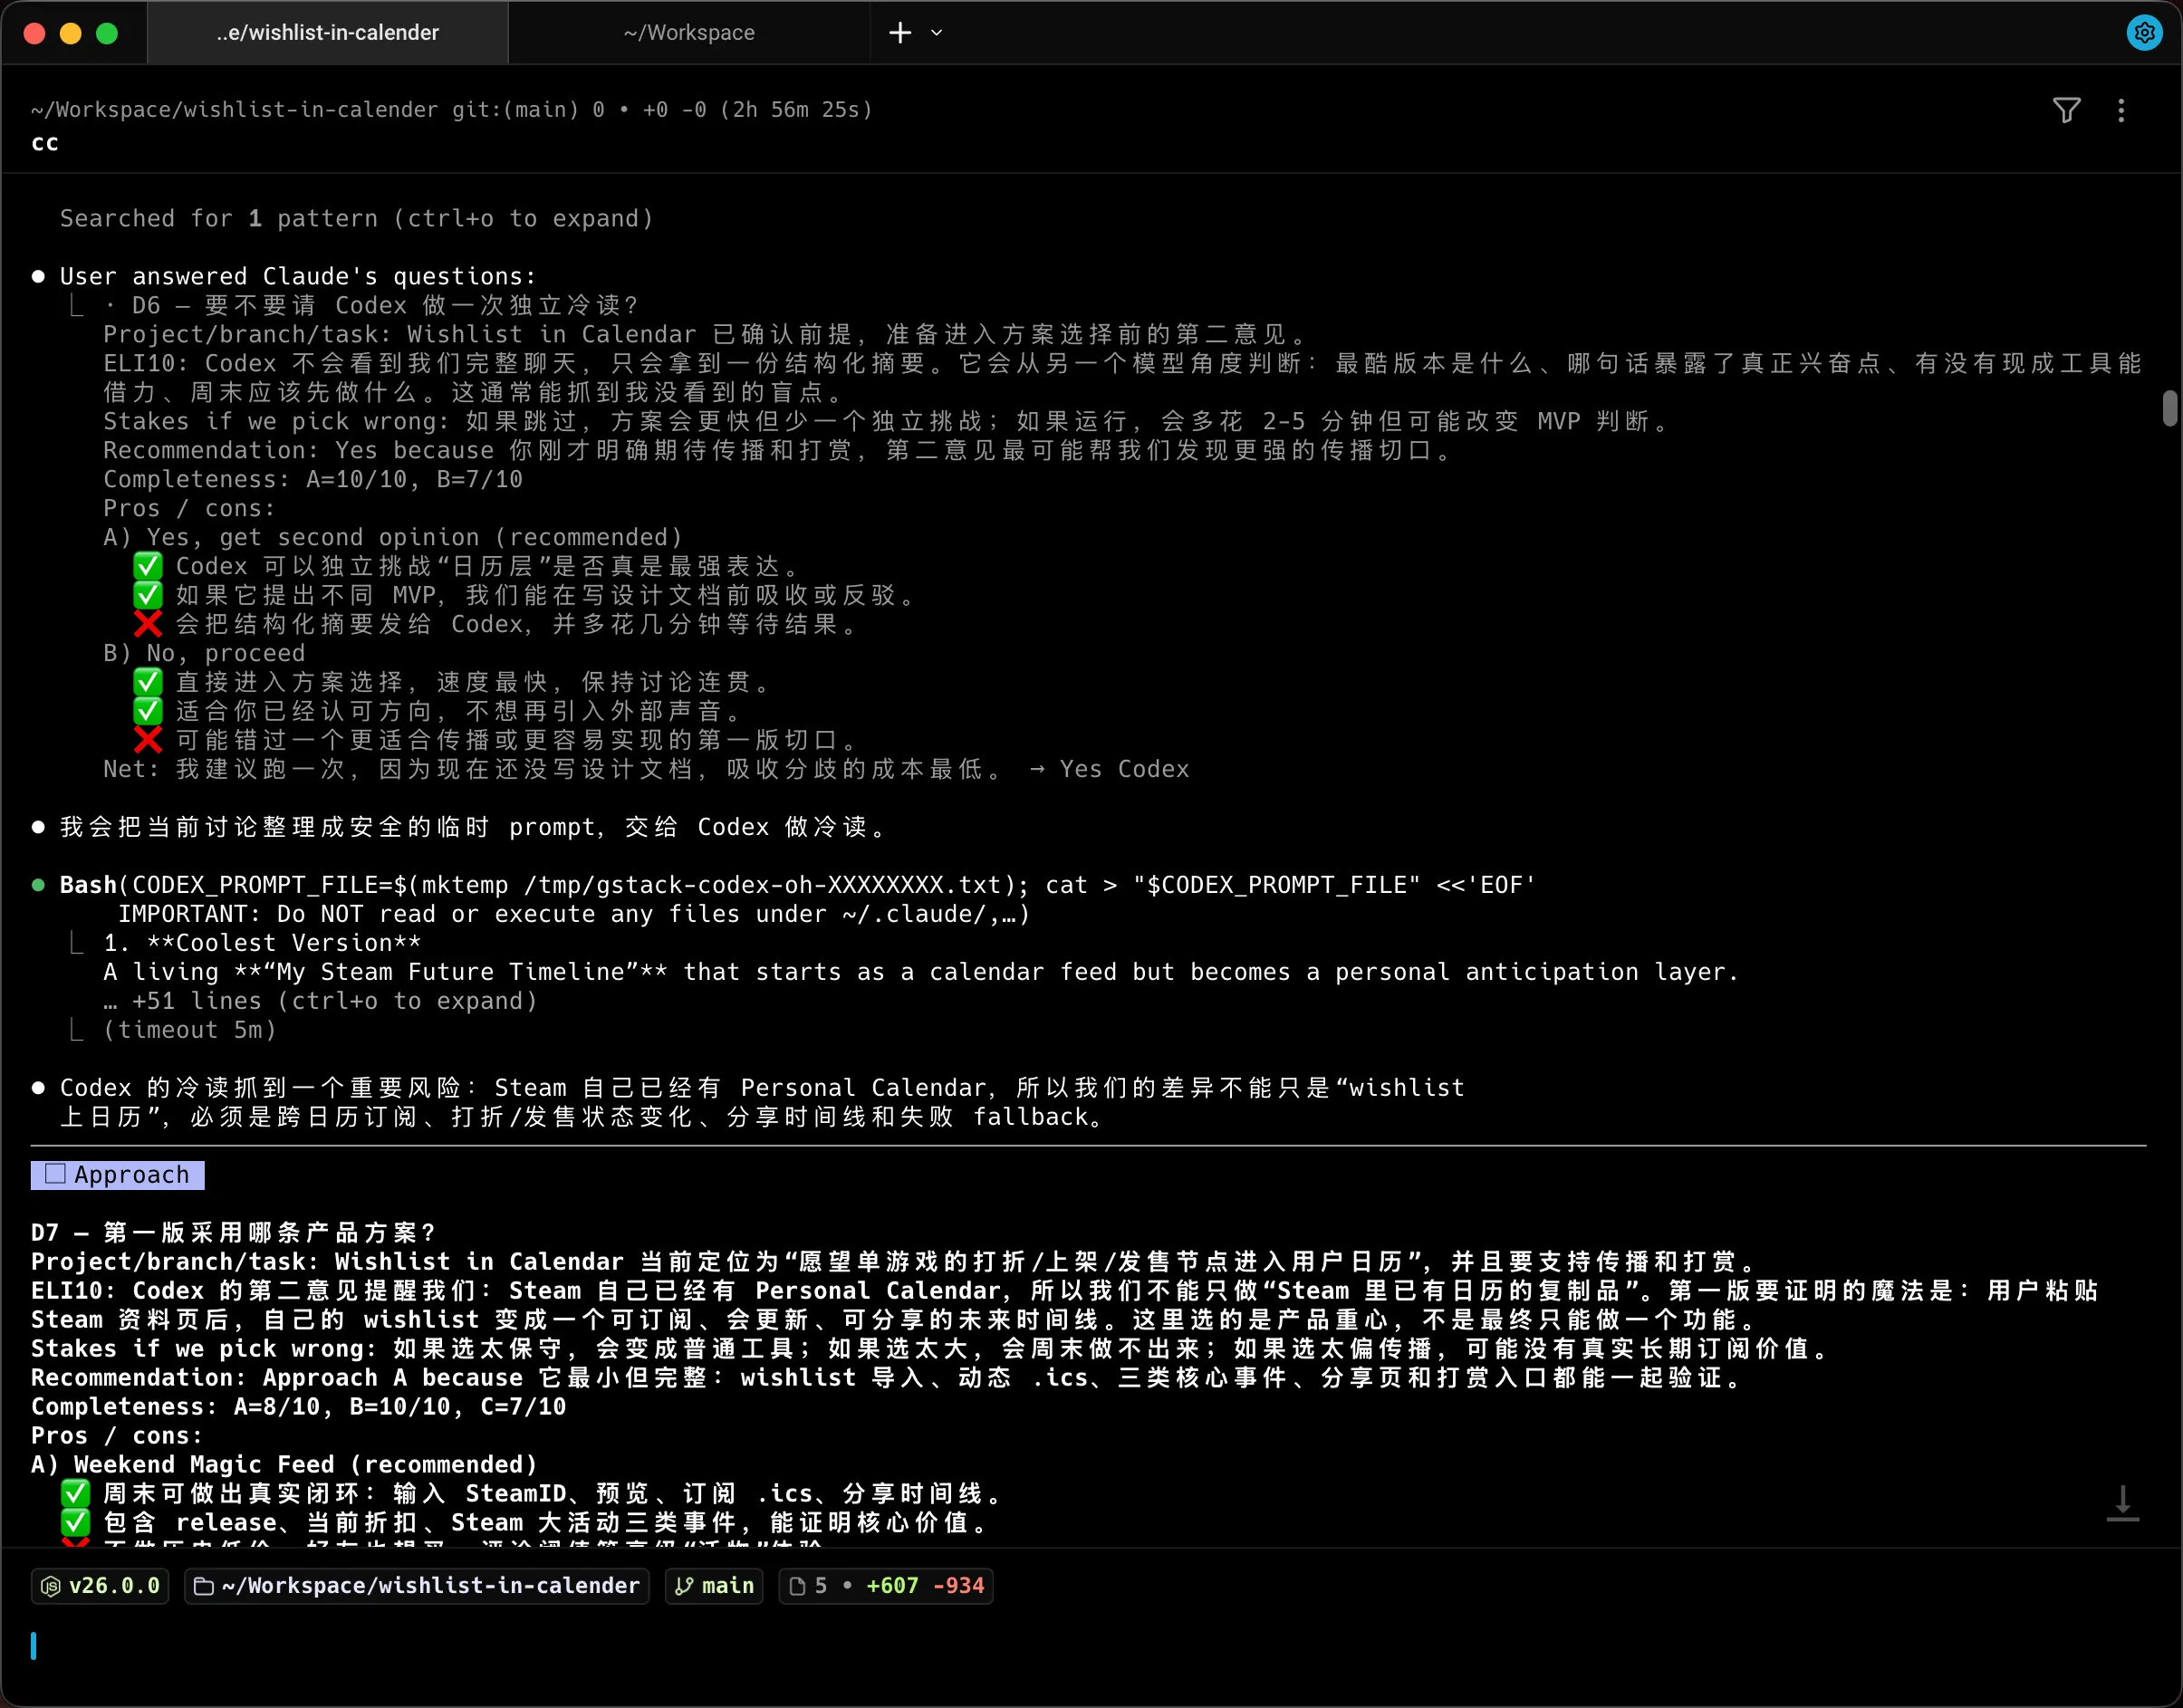Image resolution: width=2183 pixels, height=1708 pixels.
Task: Click the git branch icon
Action: (x=684, y=1586)
